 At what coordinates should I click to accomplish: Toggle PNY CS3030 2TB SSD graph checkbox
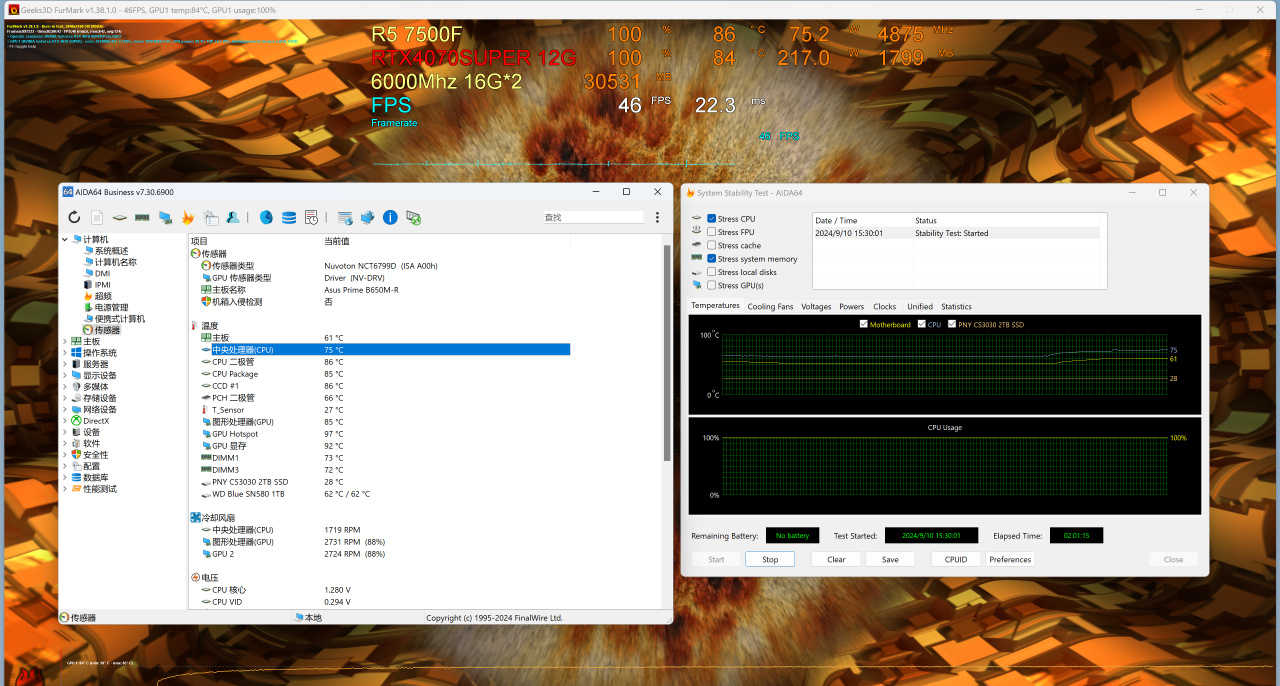click(952, 324)
